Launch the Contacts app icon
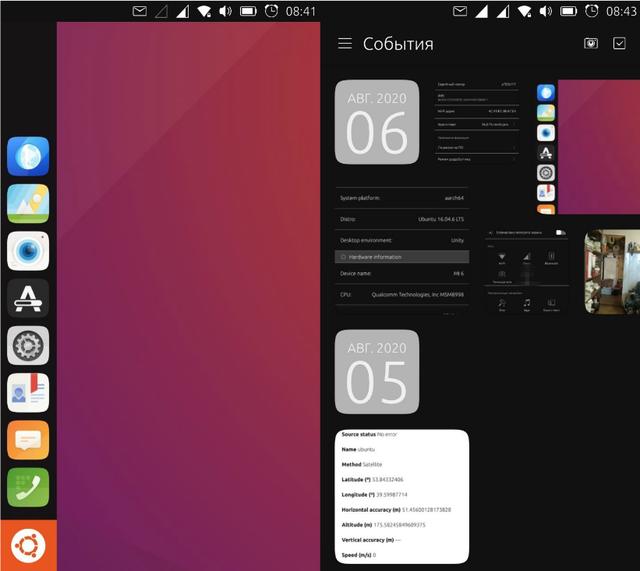 28,392
